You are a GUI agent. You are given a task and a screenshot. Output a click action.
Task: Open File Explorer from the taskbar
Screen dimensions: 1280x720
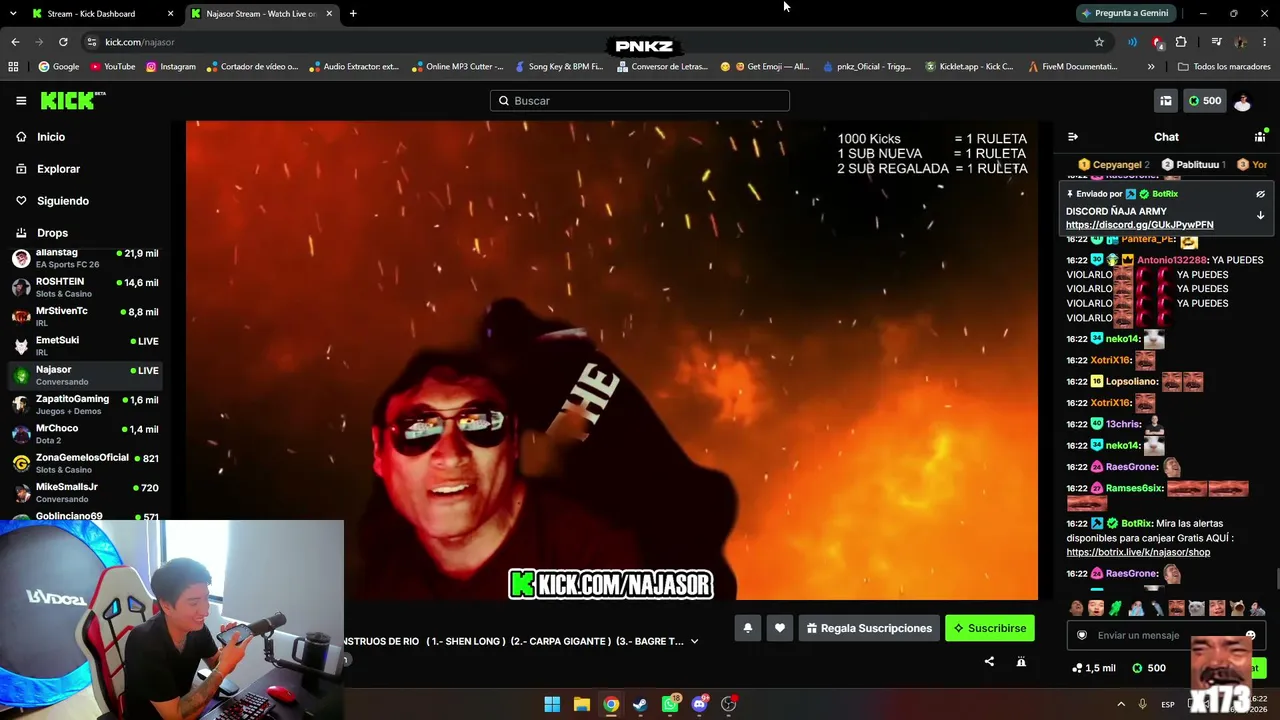pyautogui.click(x=582, y=704)
